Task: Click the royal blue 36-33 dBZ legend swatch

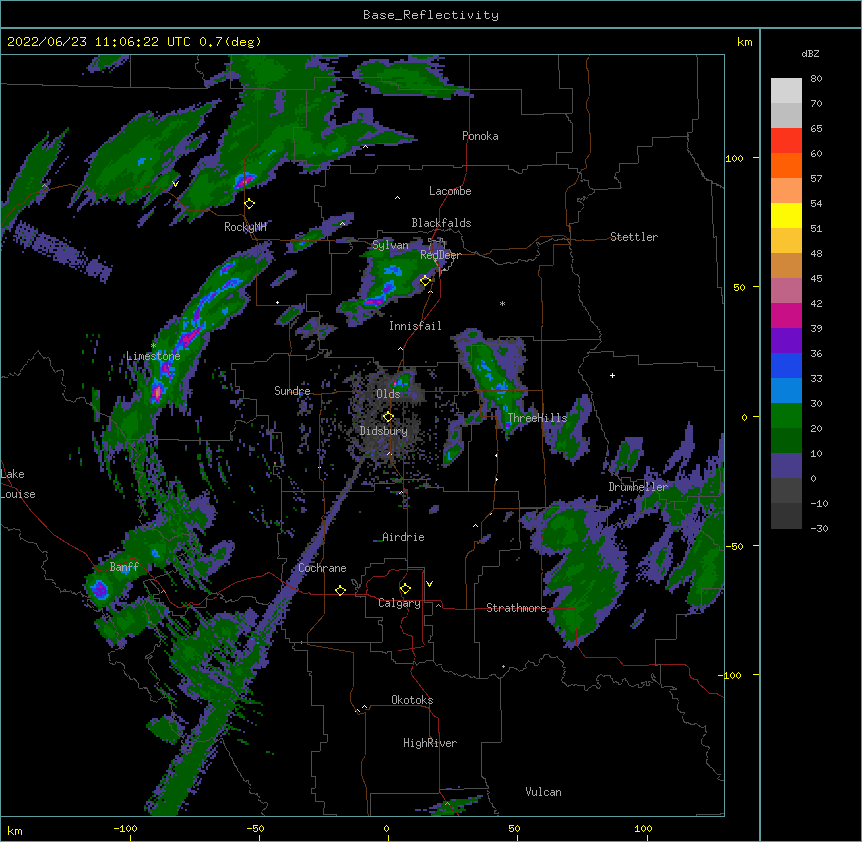Action: coord(786,365)
